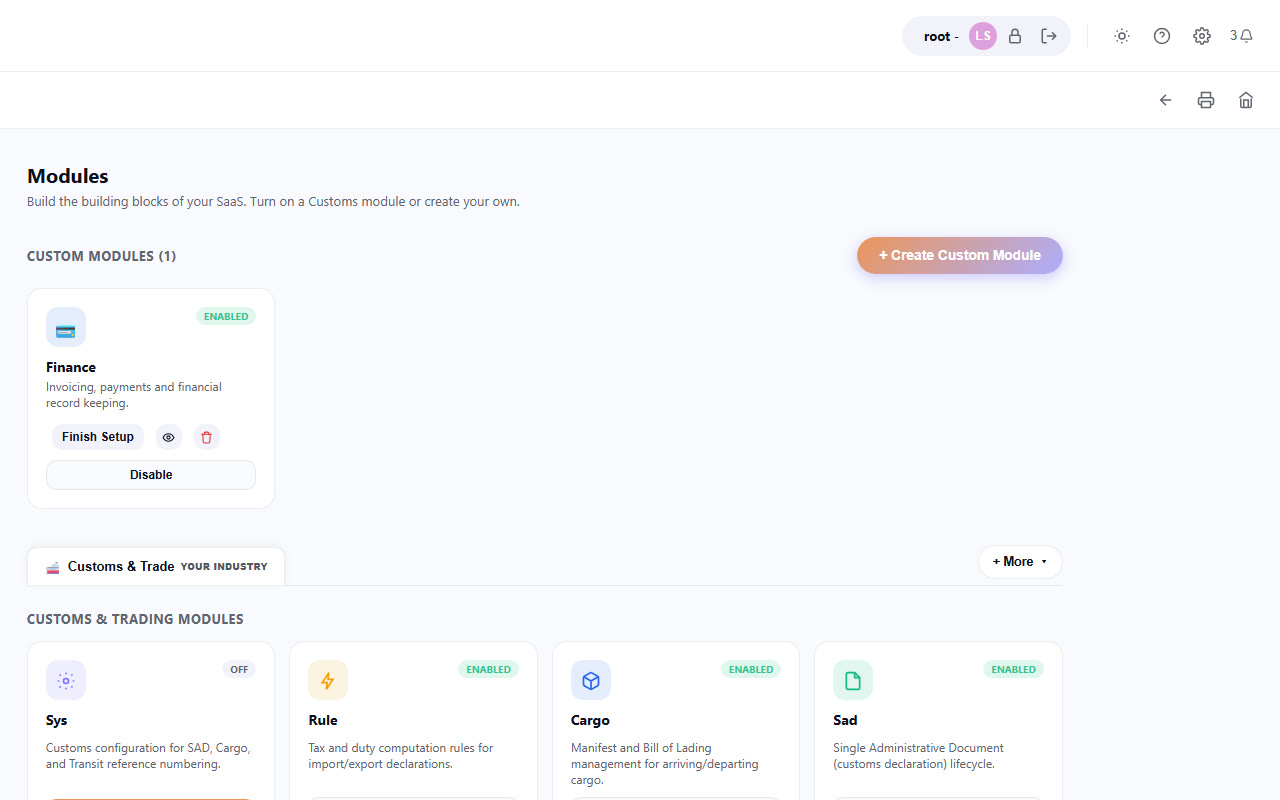The image size is (1280, 800).
Task: Click the Sad module title
Action: click(845, 720)
